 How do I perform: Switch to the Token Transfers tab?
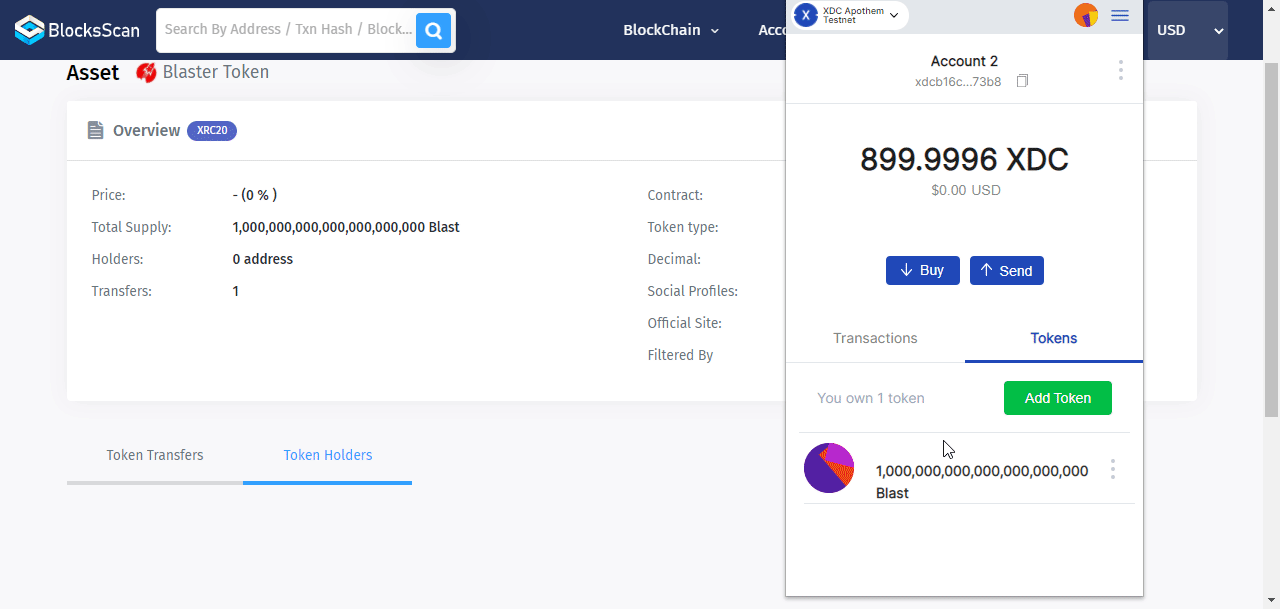[155, 455]
